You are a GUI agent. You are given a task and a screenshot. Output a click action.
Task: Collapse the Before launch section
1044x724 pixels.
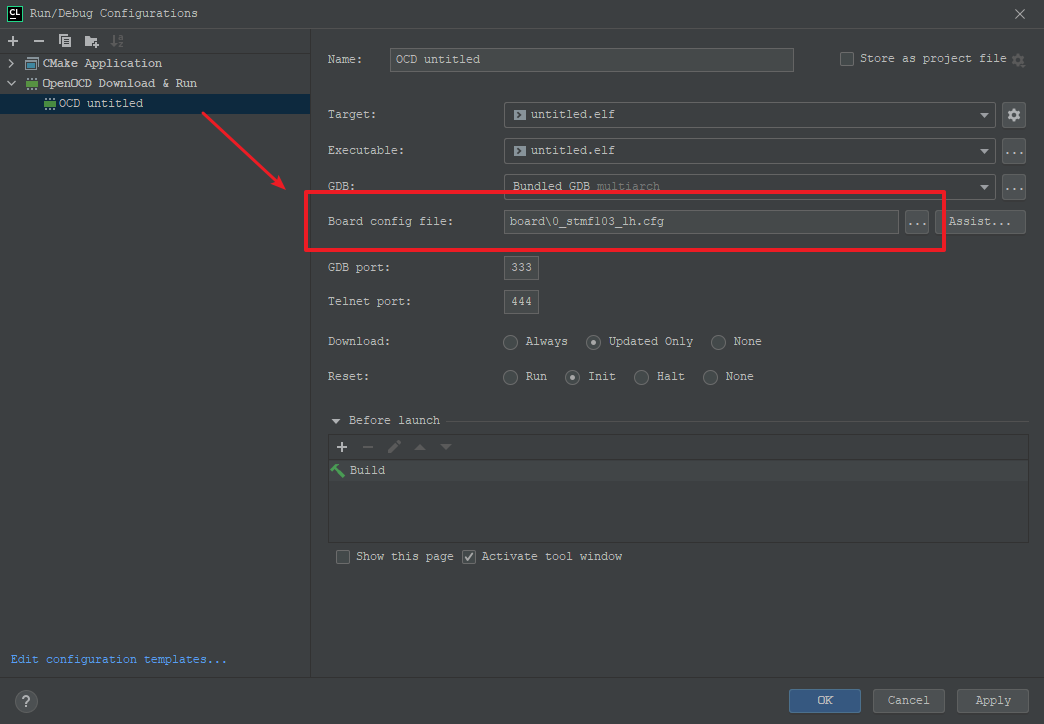[x=336, y=421]
